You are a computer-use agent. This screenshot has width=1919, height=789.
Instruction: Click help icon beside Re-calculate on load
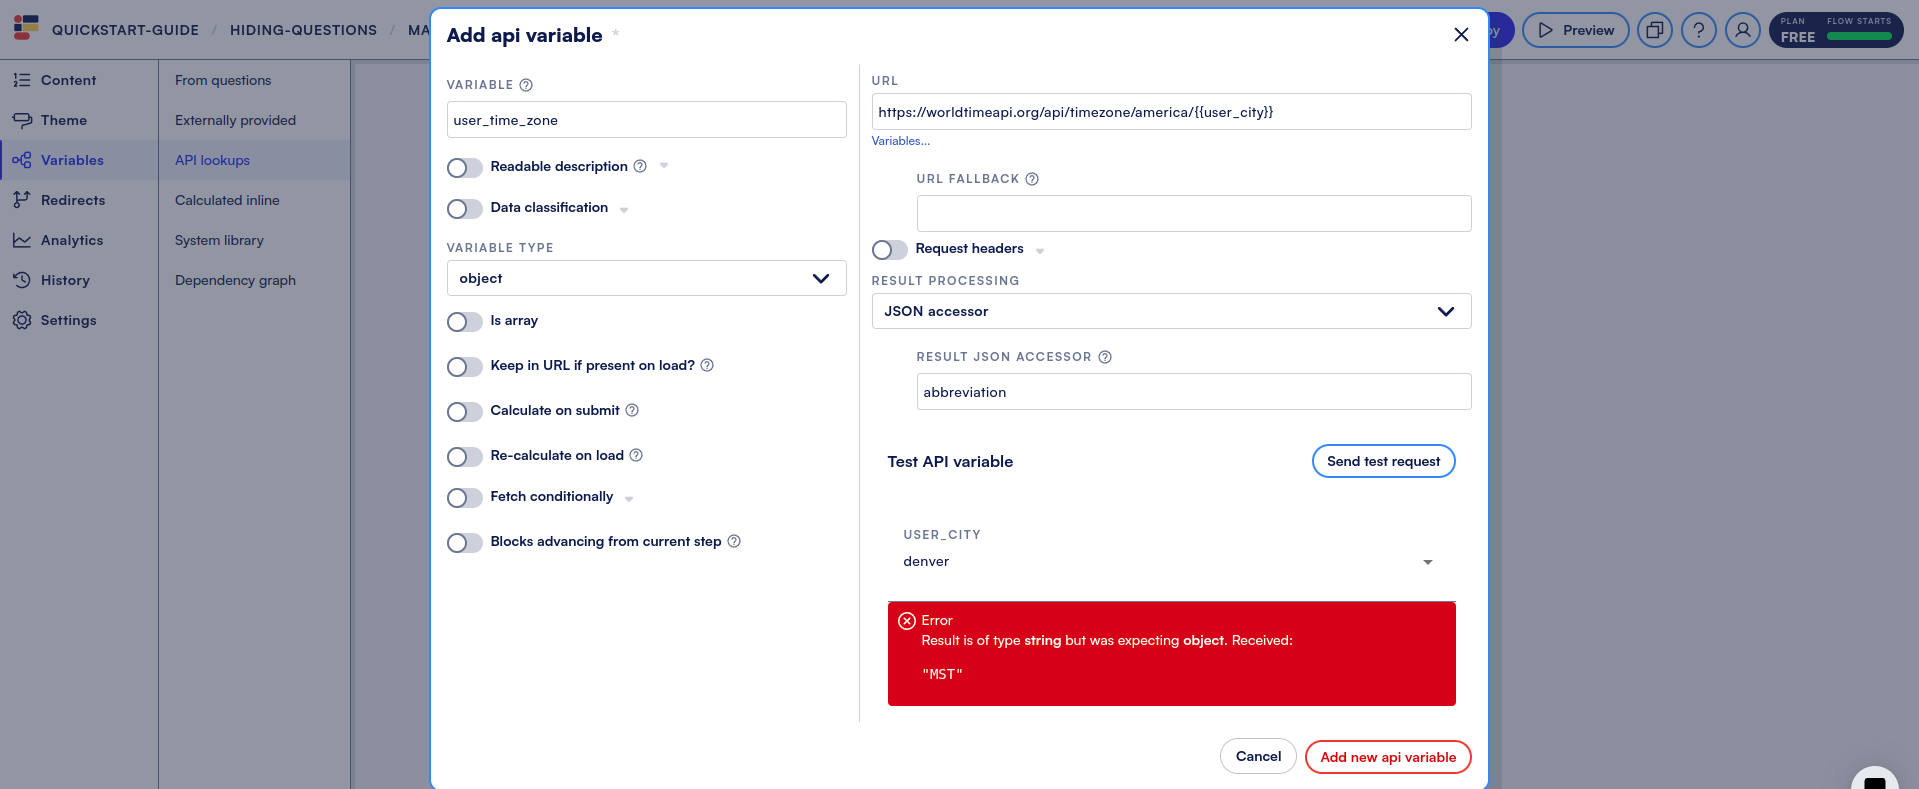coord(636,455)
